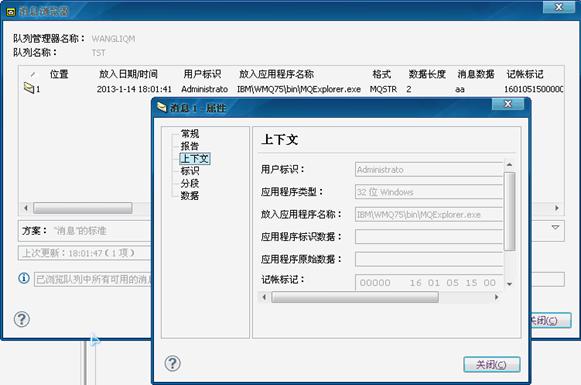Click the message table horizontal scrollbar thumb

point(83,208)
